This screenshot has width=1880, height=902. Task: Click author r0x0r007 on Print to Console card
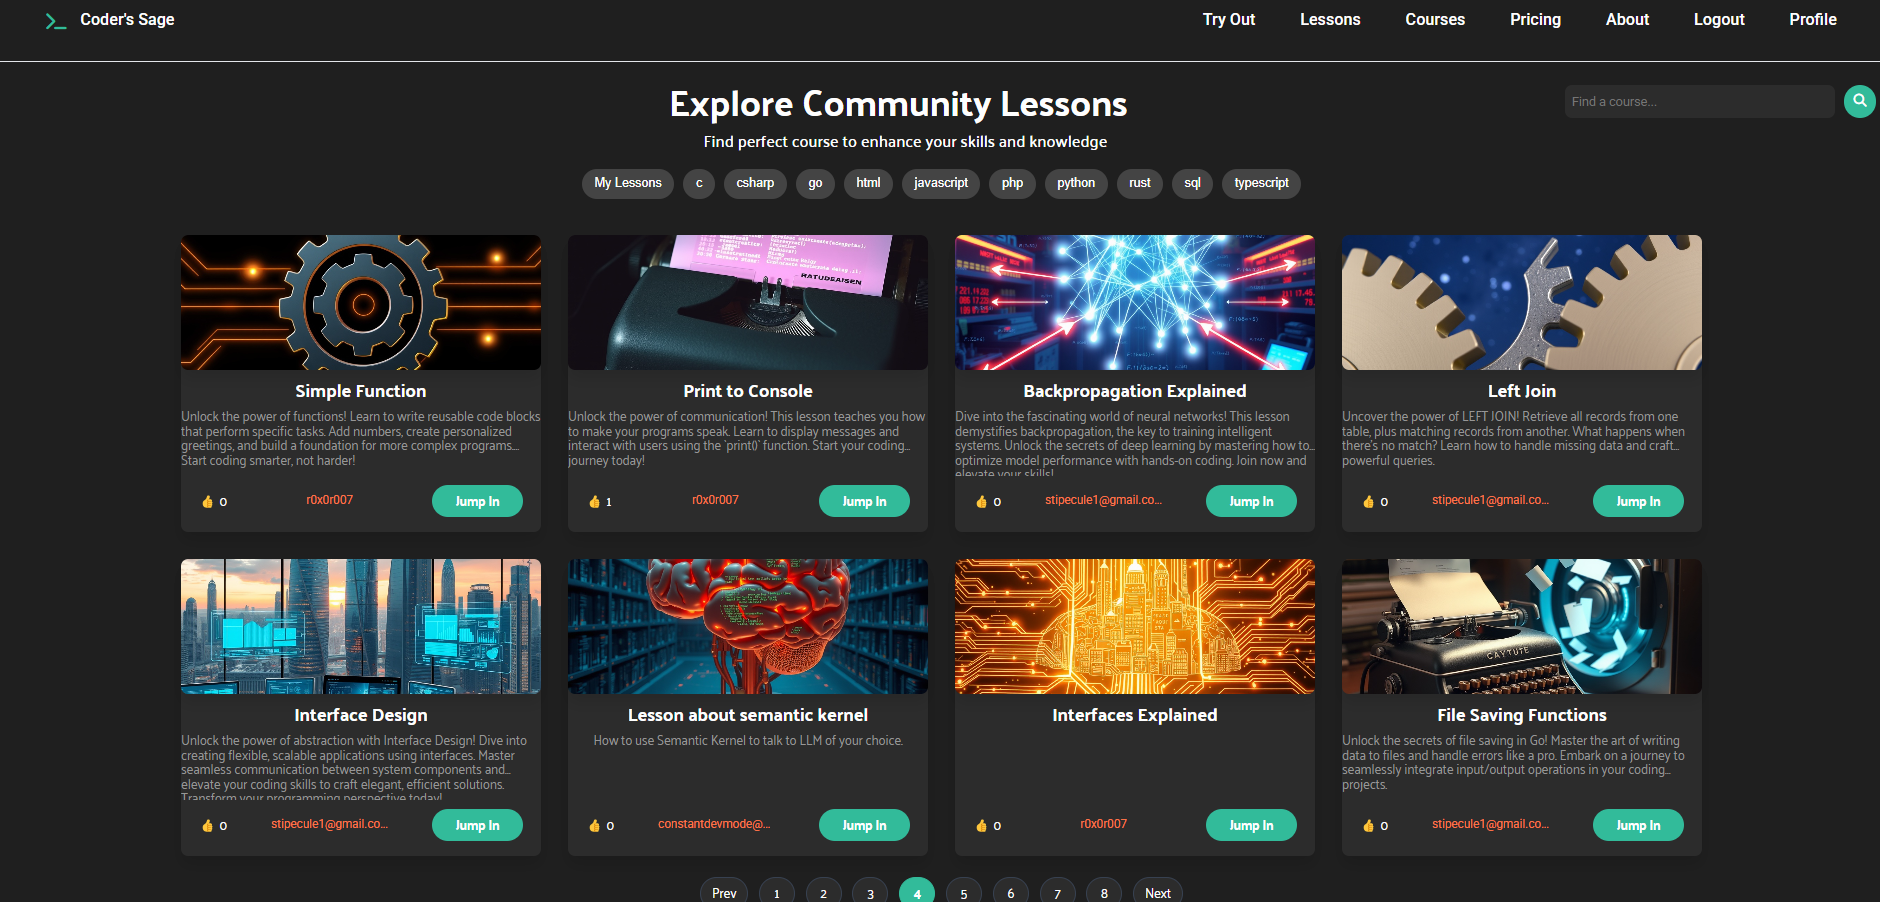[x=715, y=500]
